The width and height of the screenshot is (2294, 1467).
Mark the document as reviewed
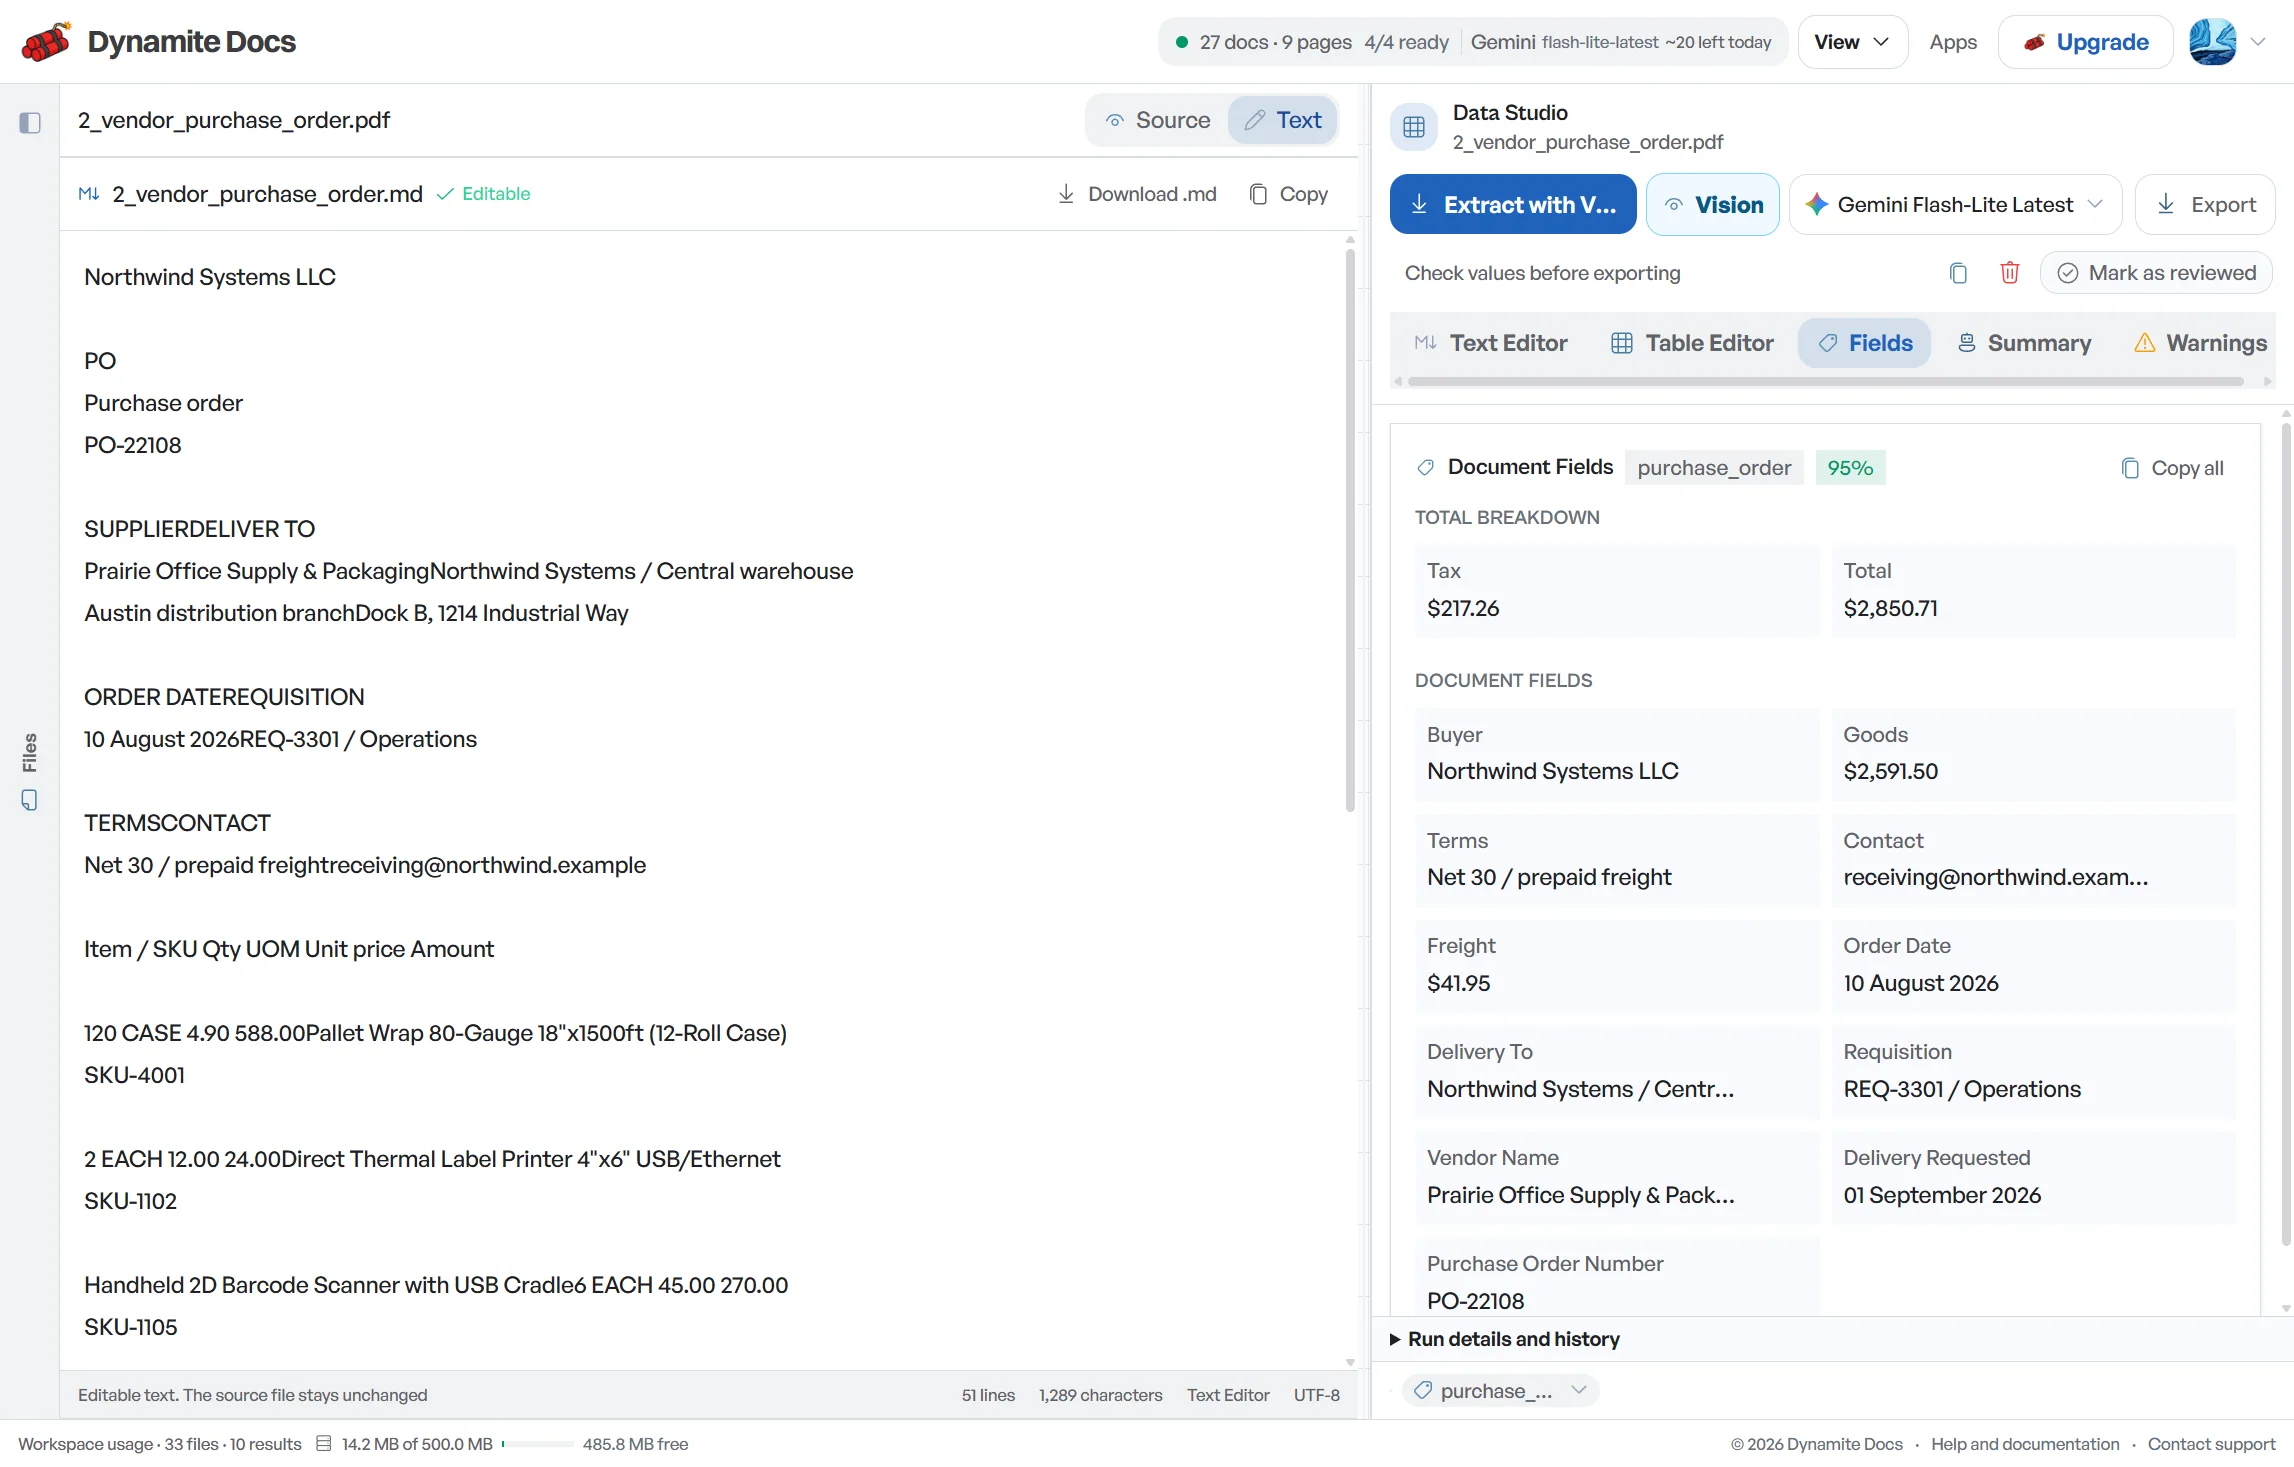(2157, 273)
